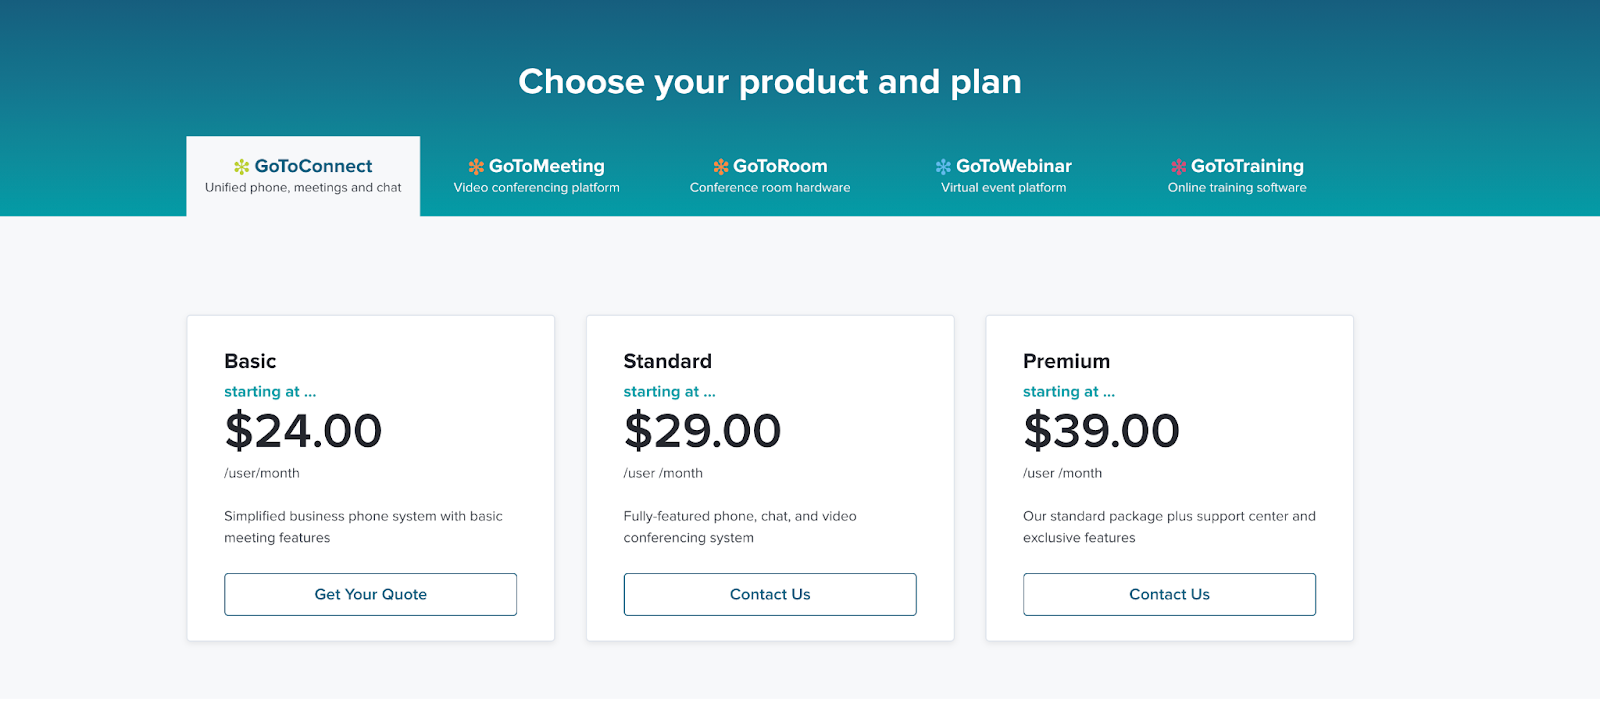This screenshot has height=709, width=1600.
Task: Click the orange asterisk icon beside GoToRoom
Action: coord(720,167)
